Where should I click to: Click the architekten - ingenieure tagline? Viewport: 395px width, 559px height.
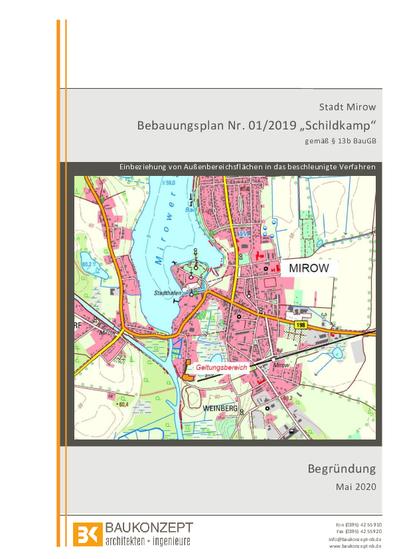pyautogui.click(x=148, y=540)
